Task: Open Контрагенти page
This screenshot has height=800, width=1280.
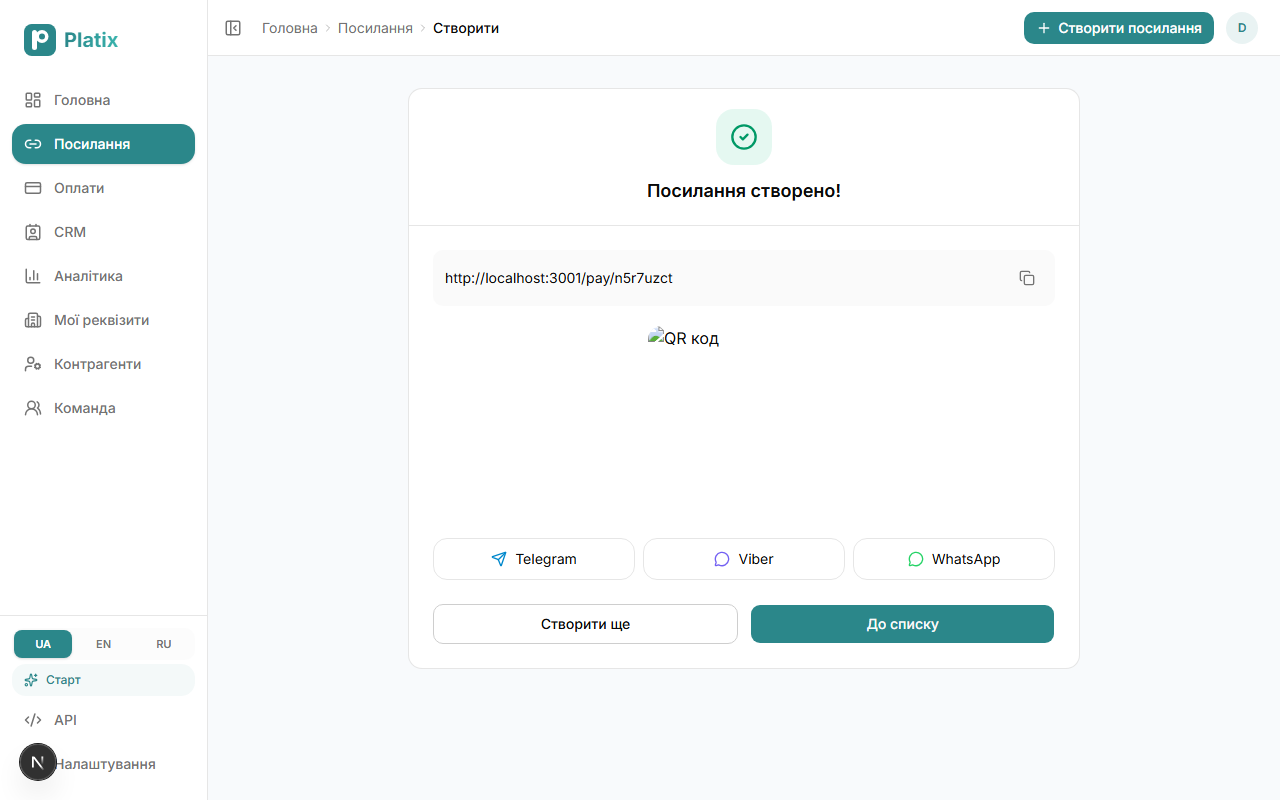Action: click(103, 364)
